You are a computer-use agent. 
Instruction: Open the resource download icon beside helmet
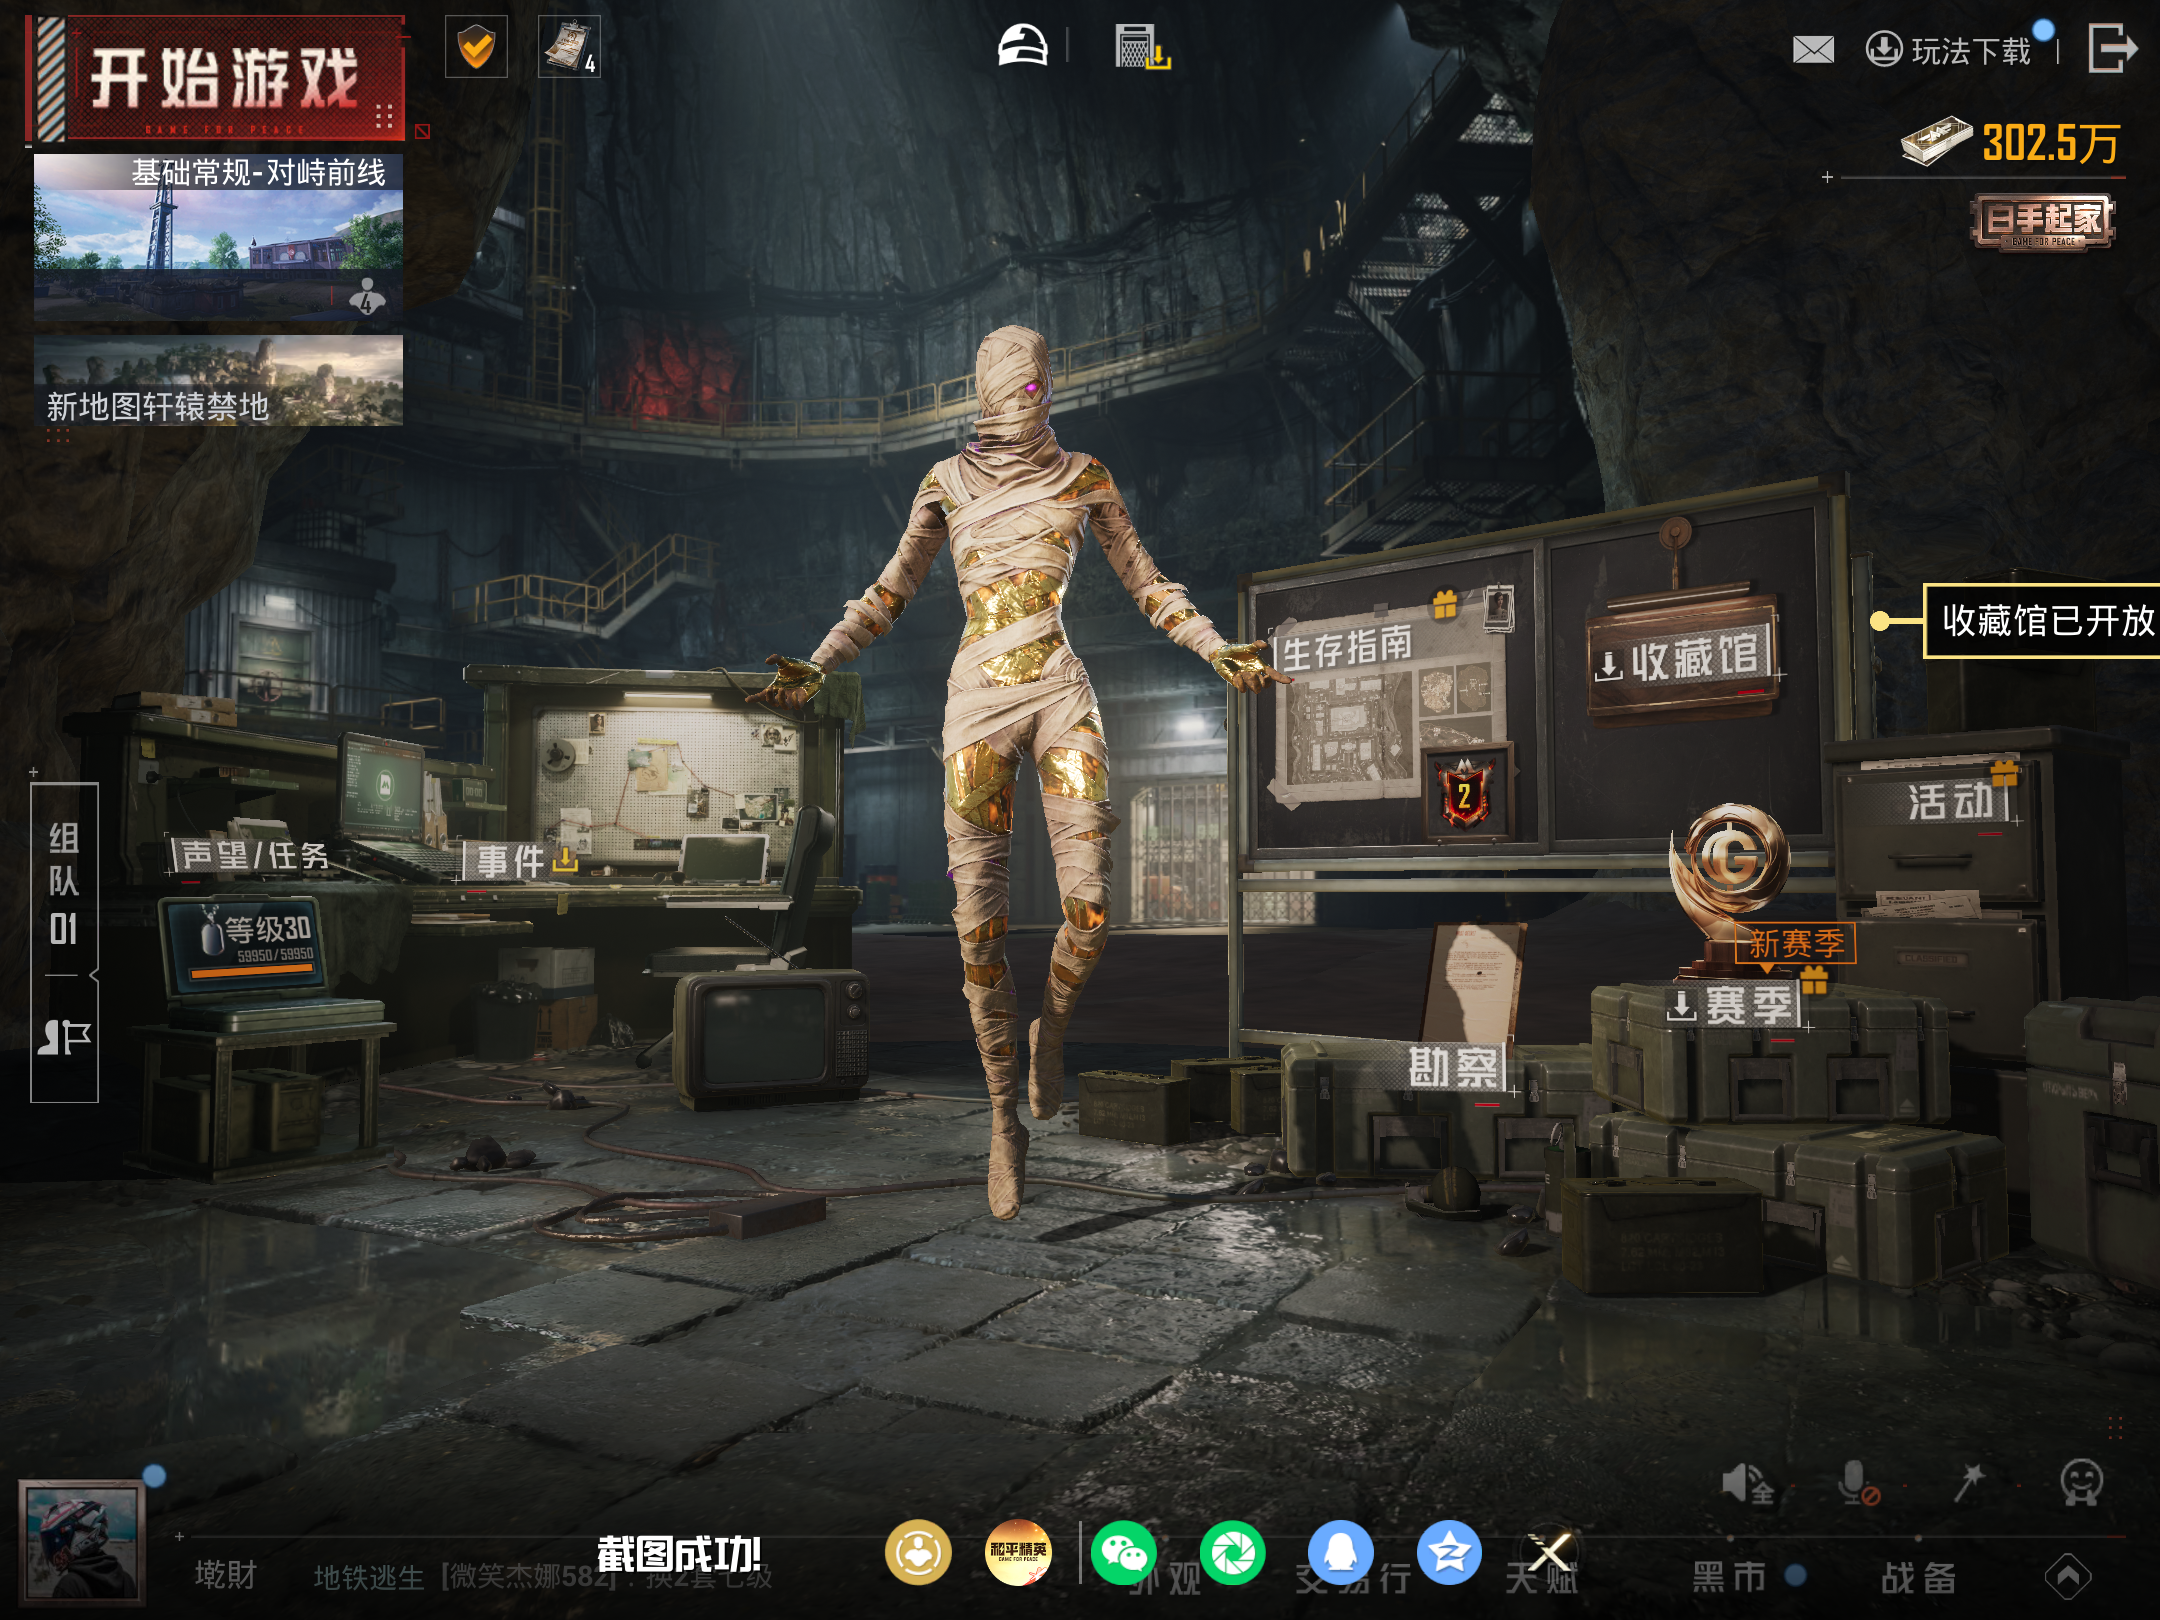tap(1142, 47)
